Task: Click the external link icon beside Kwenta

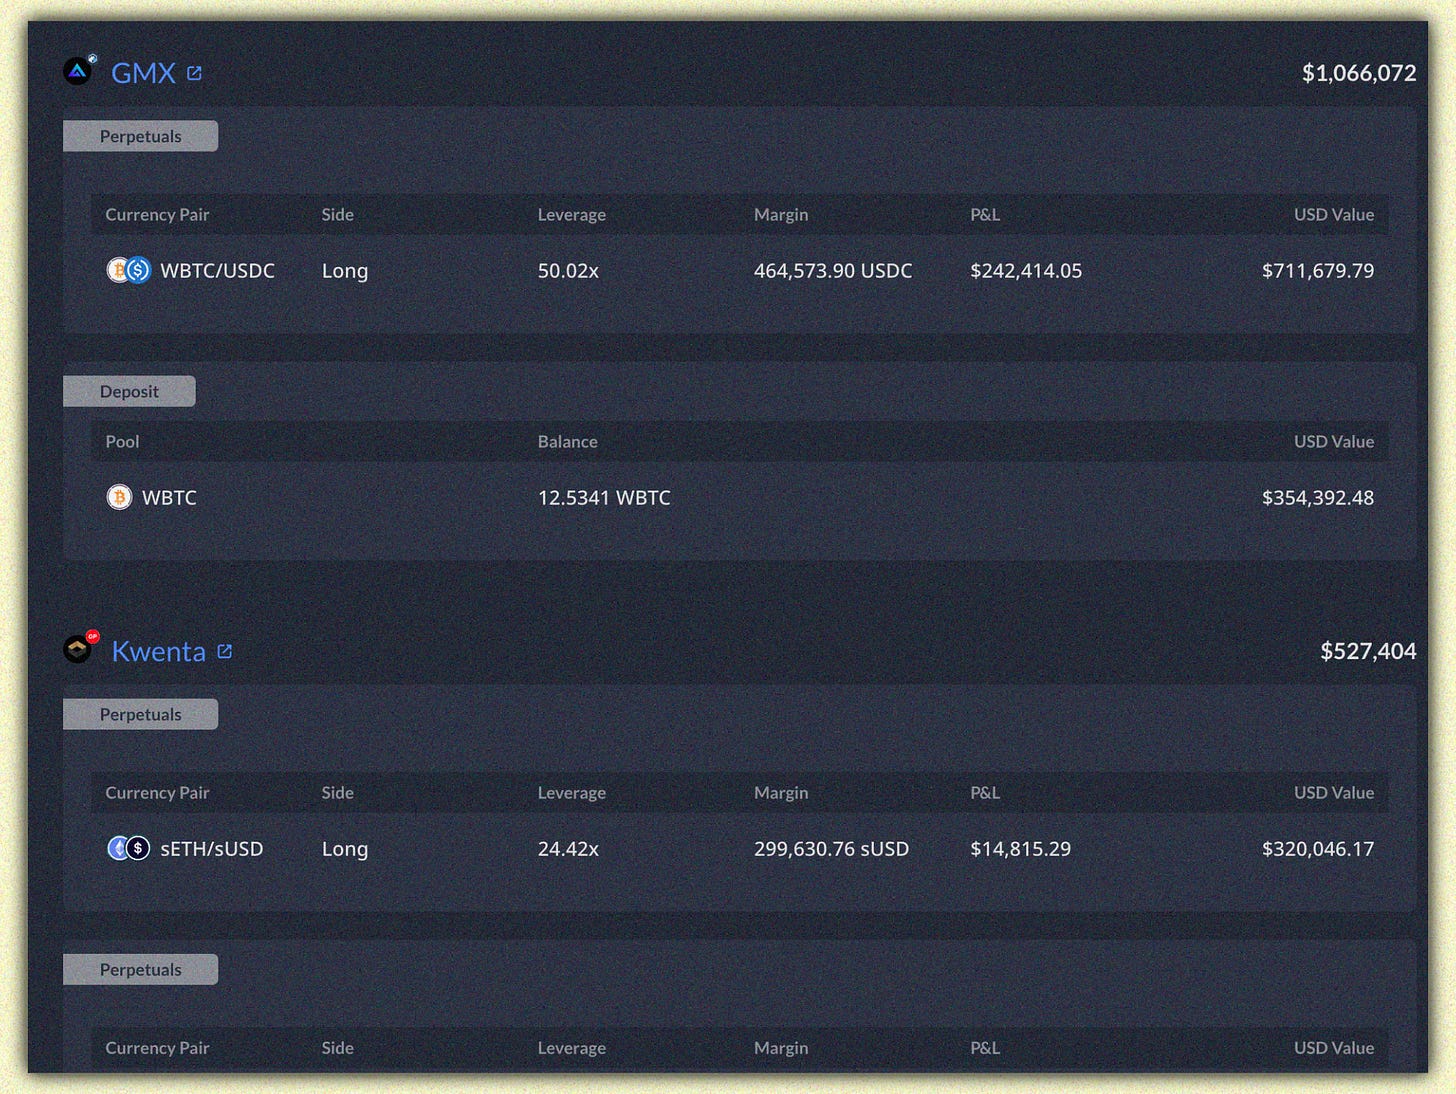Action: pos(225,651)
